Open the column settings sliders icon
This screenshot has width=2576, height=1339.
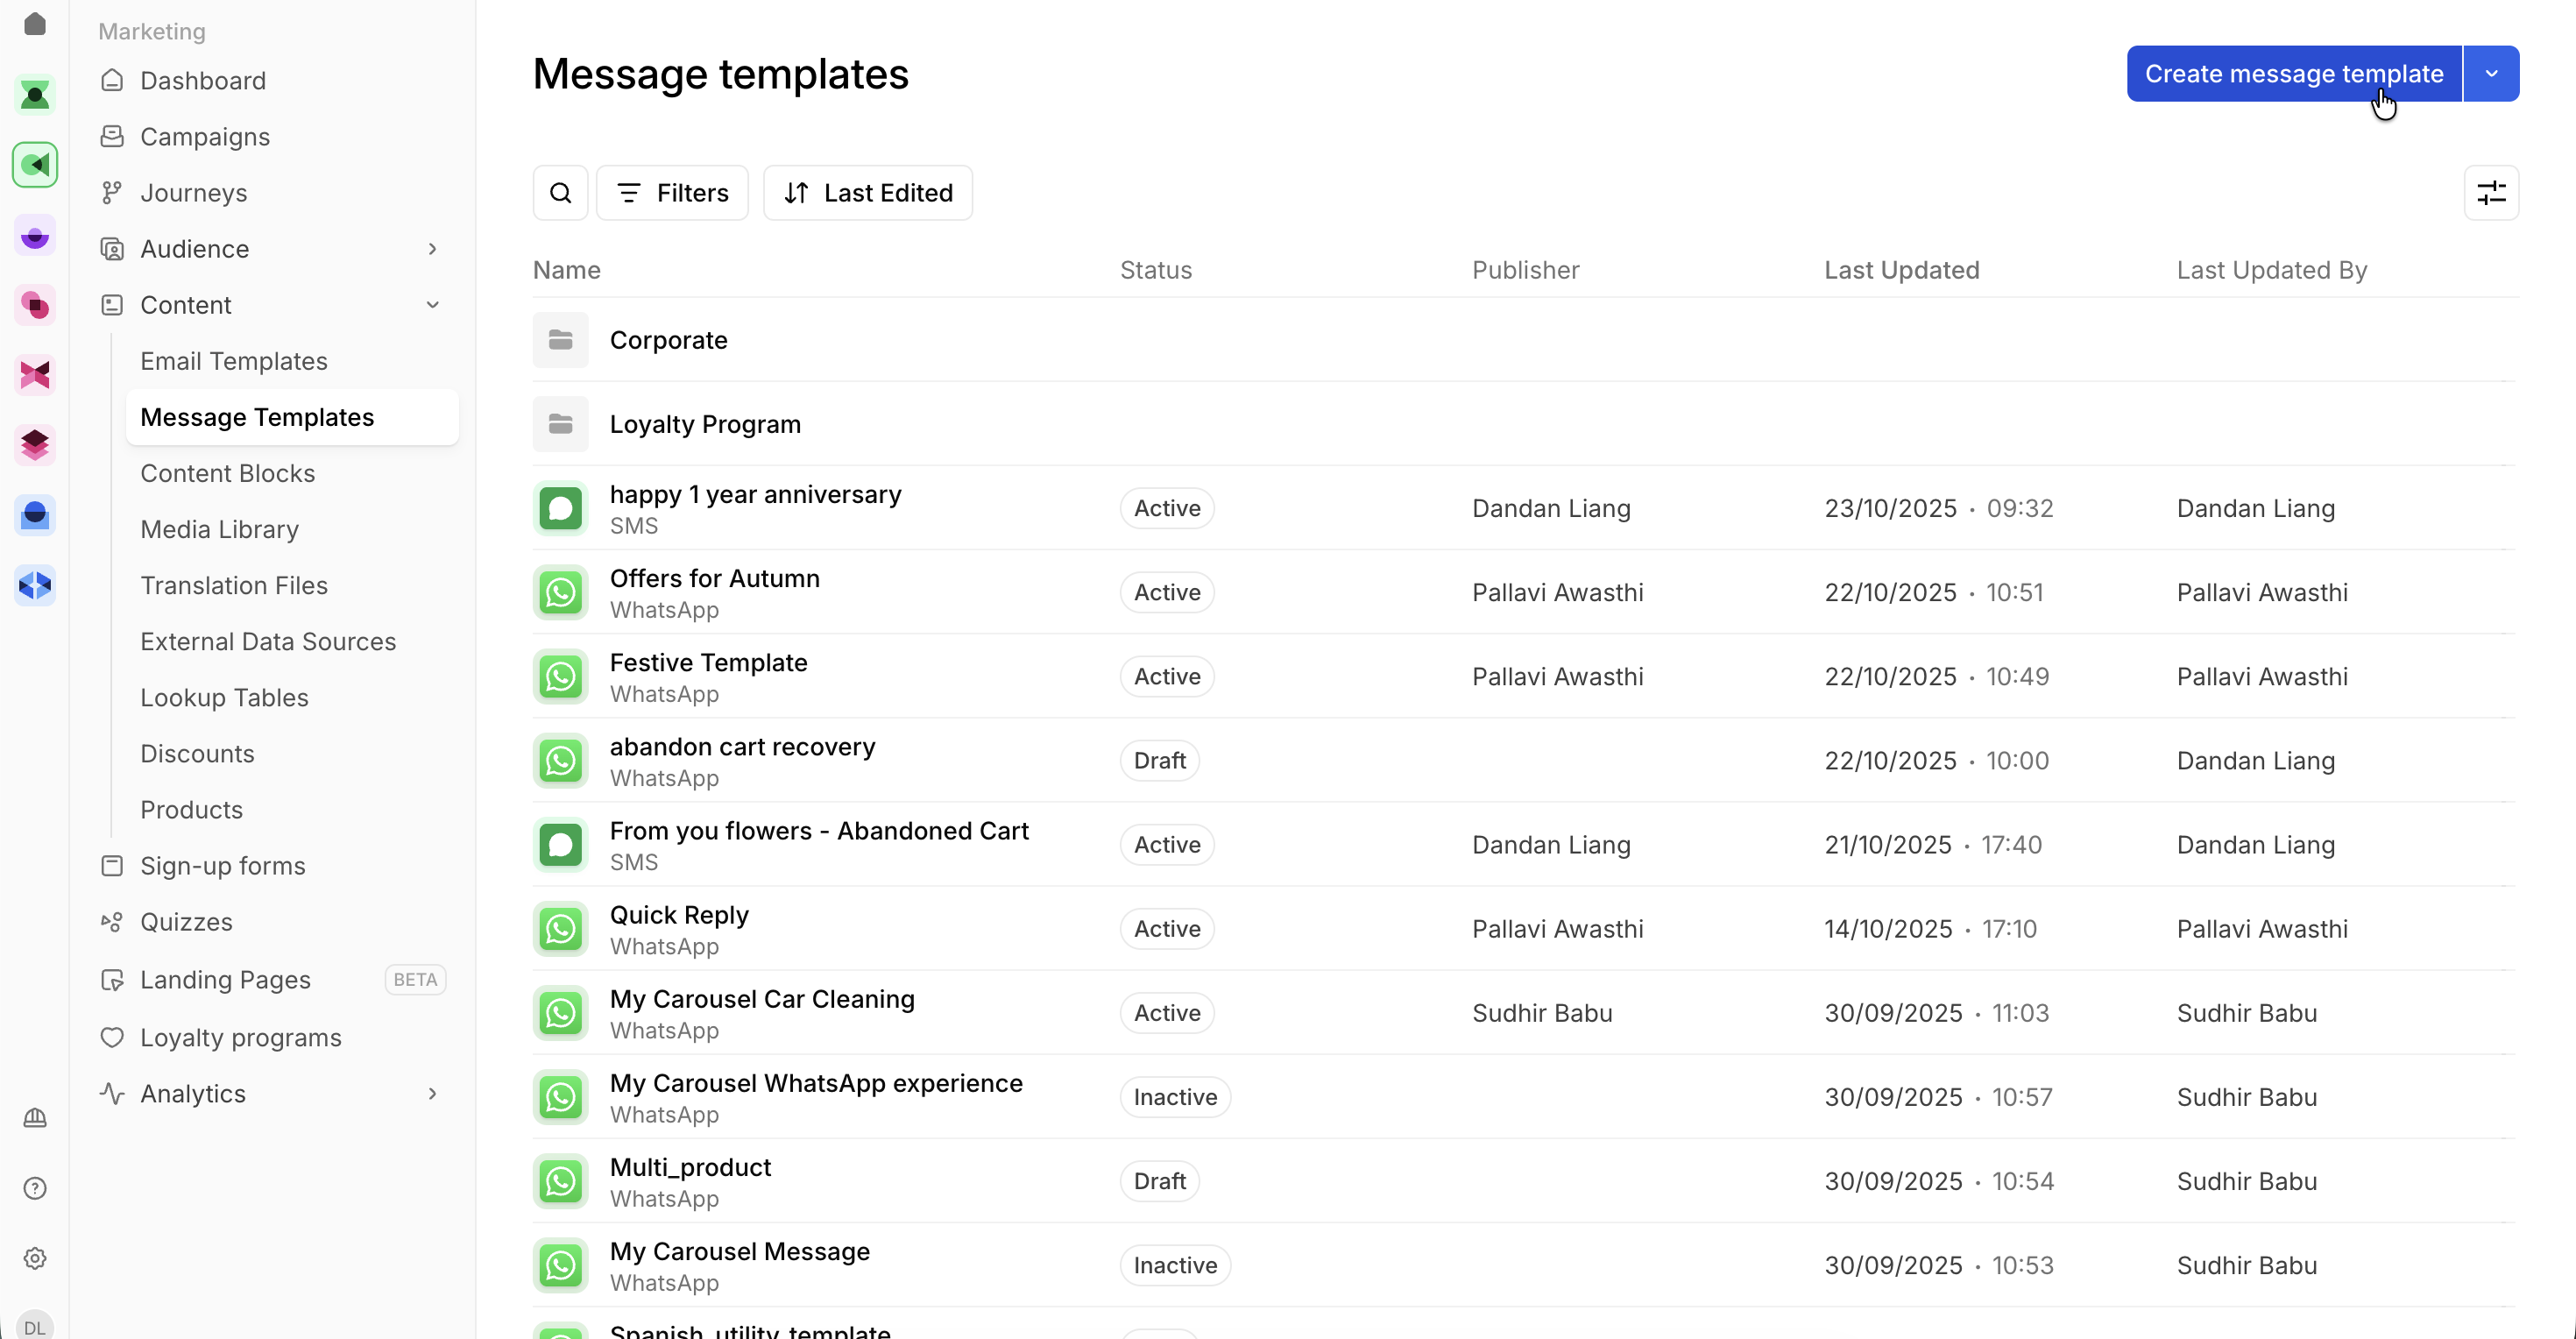point(2490,193)
